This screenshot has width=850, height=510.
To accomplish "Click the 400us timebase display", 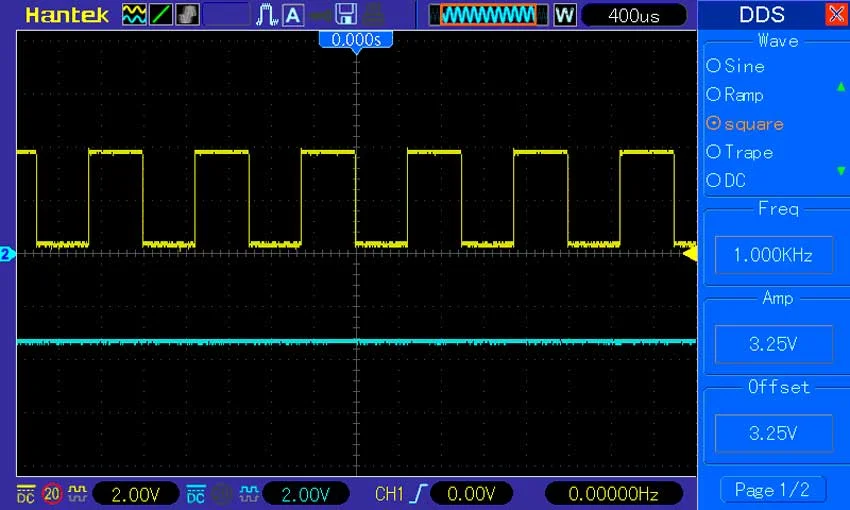I will pos(633,15).
